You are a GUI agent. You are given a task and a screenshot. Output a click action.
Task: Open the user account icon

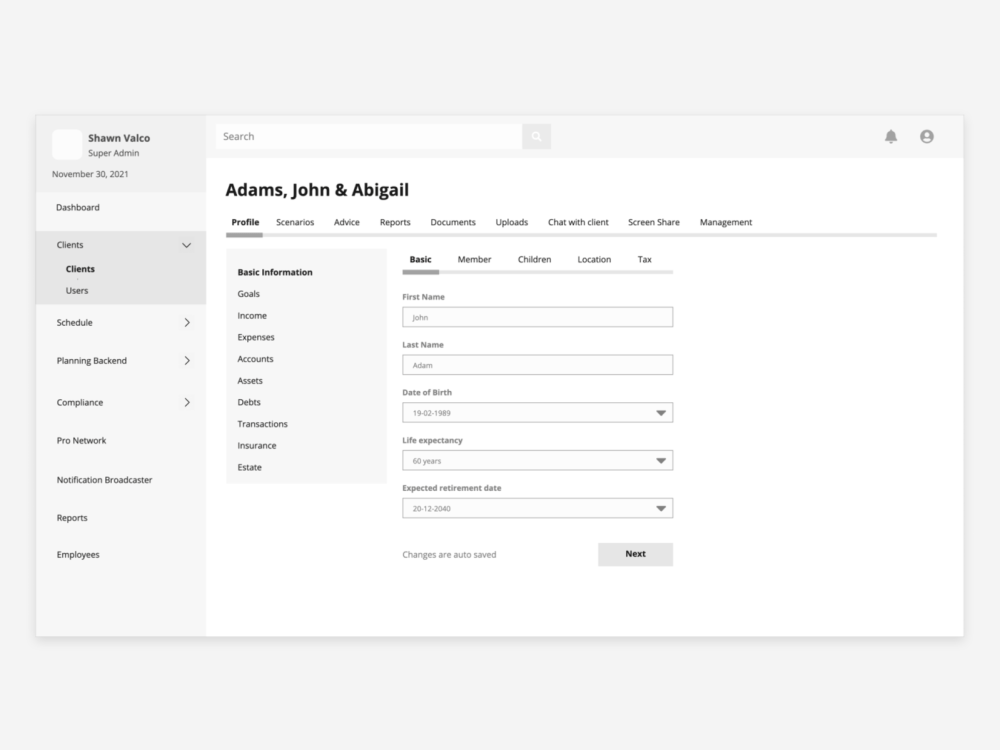[x=927, y=136]
